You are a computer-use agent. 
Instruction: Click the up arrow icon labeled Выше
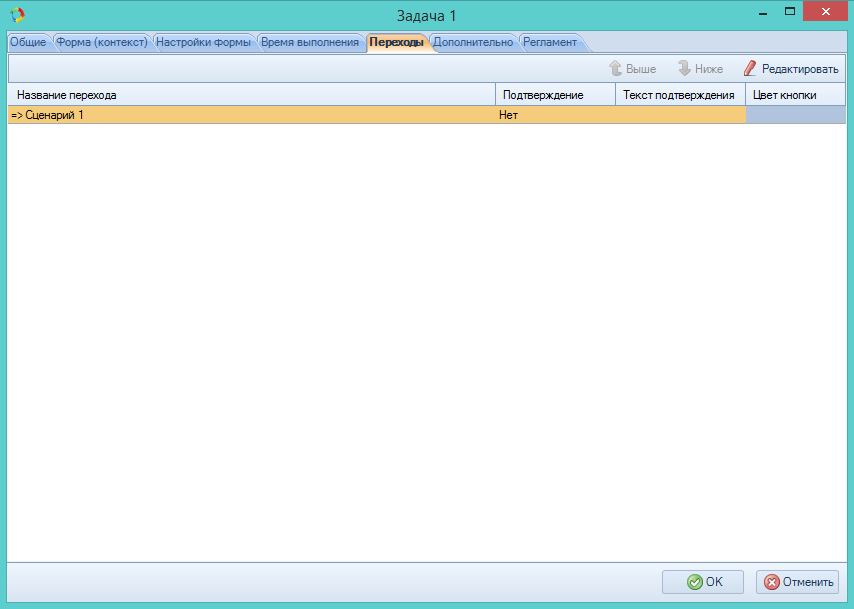(616, 69)
